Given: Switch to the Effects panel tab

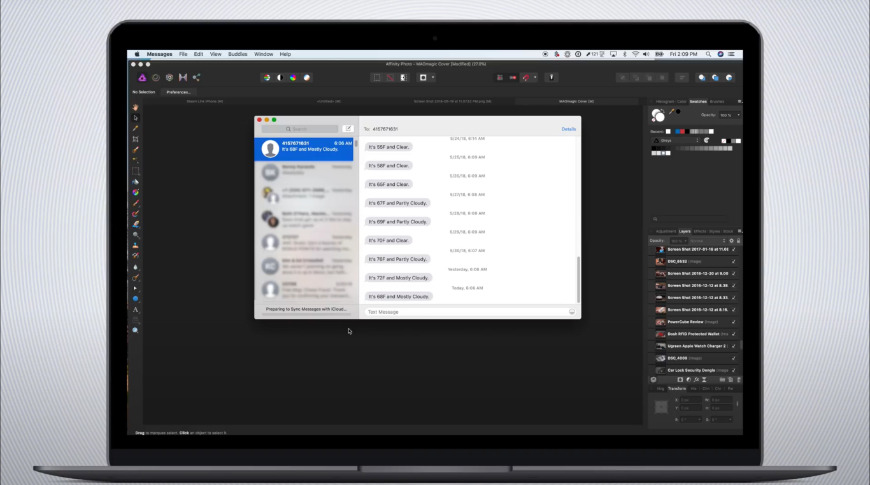Looking at the screenshot, I should click(x=700, y=231).
